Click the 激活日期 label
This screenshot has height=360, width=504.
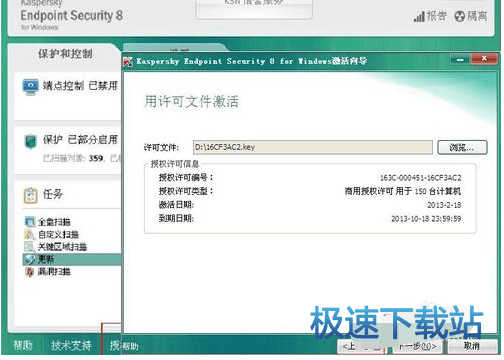coord(176,205)
